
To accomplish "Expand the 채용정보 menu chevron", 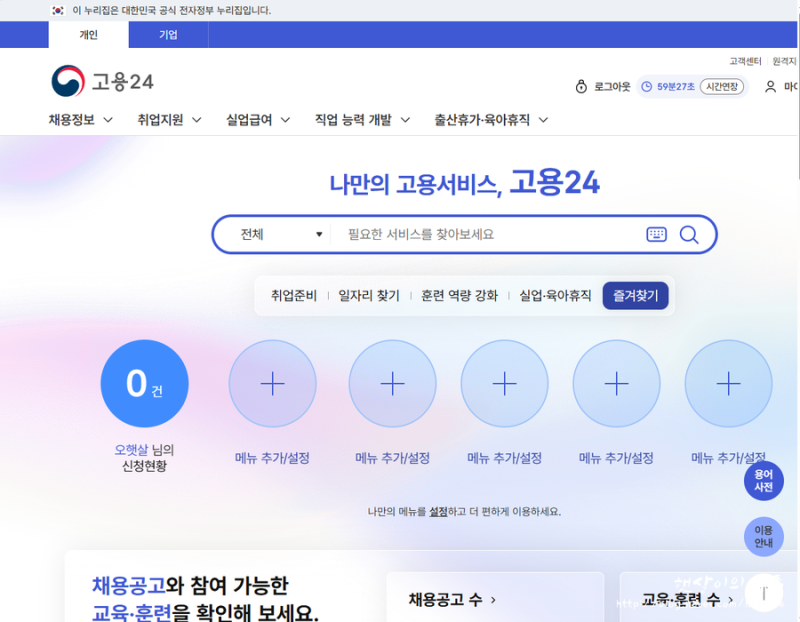I will (108, 120).
